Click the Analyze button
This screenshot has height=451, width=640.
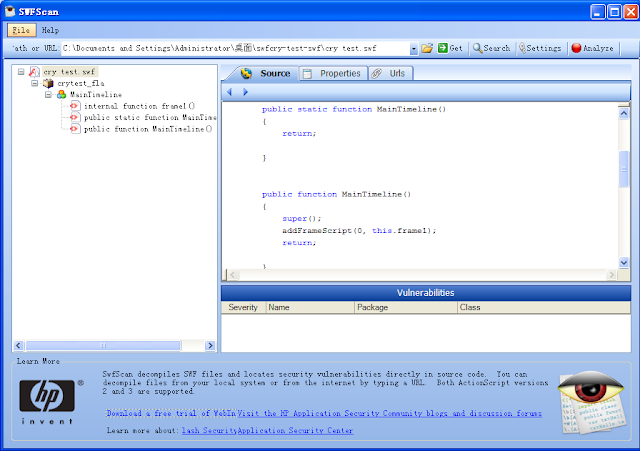(x=593, y=48)
